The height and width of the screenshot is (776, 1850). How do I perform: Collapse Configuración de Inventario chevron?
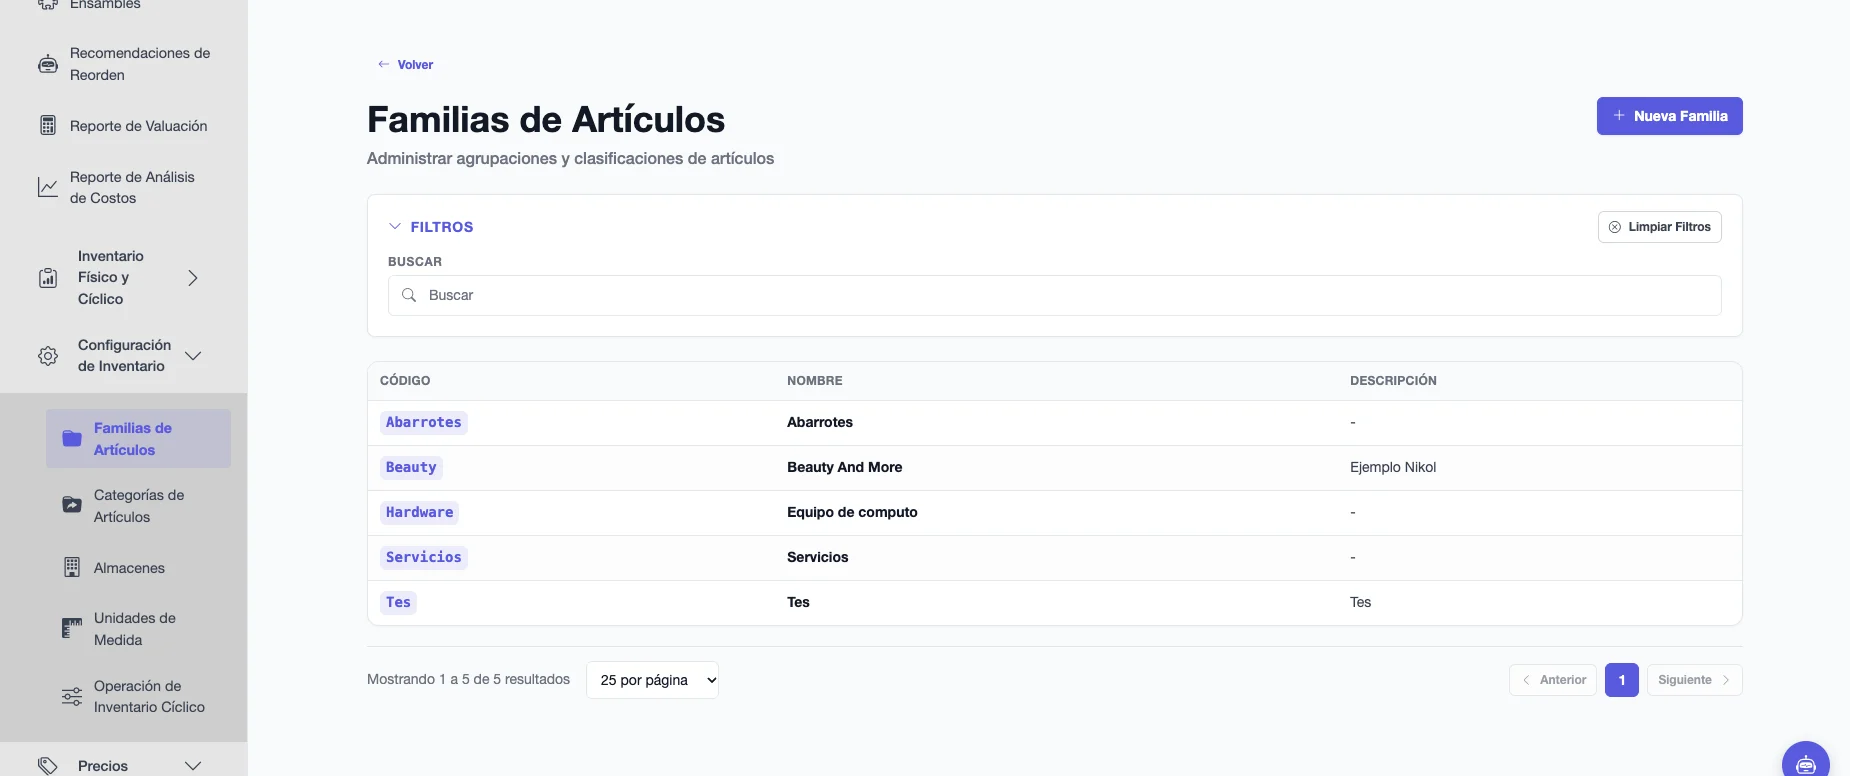(193, 356)
